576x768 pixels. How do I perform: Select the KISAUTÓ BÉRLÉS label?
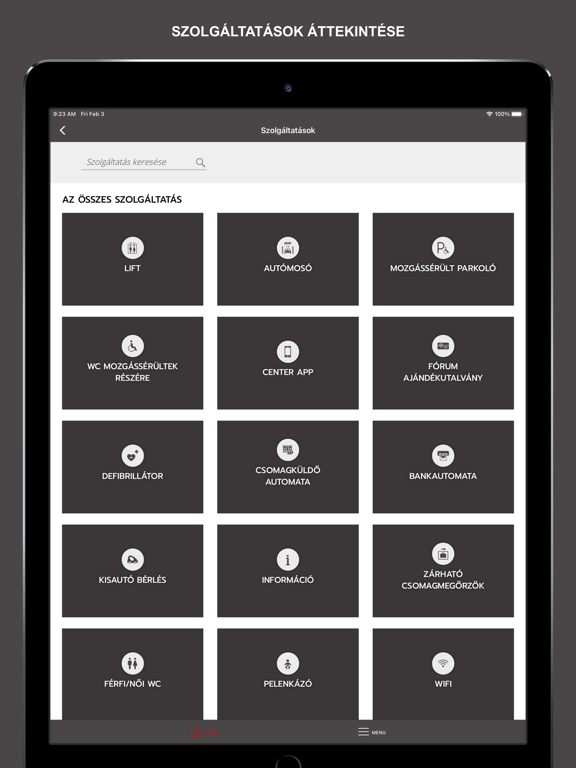pyautogui.click(x=132, y=579)
